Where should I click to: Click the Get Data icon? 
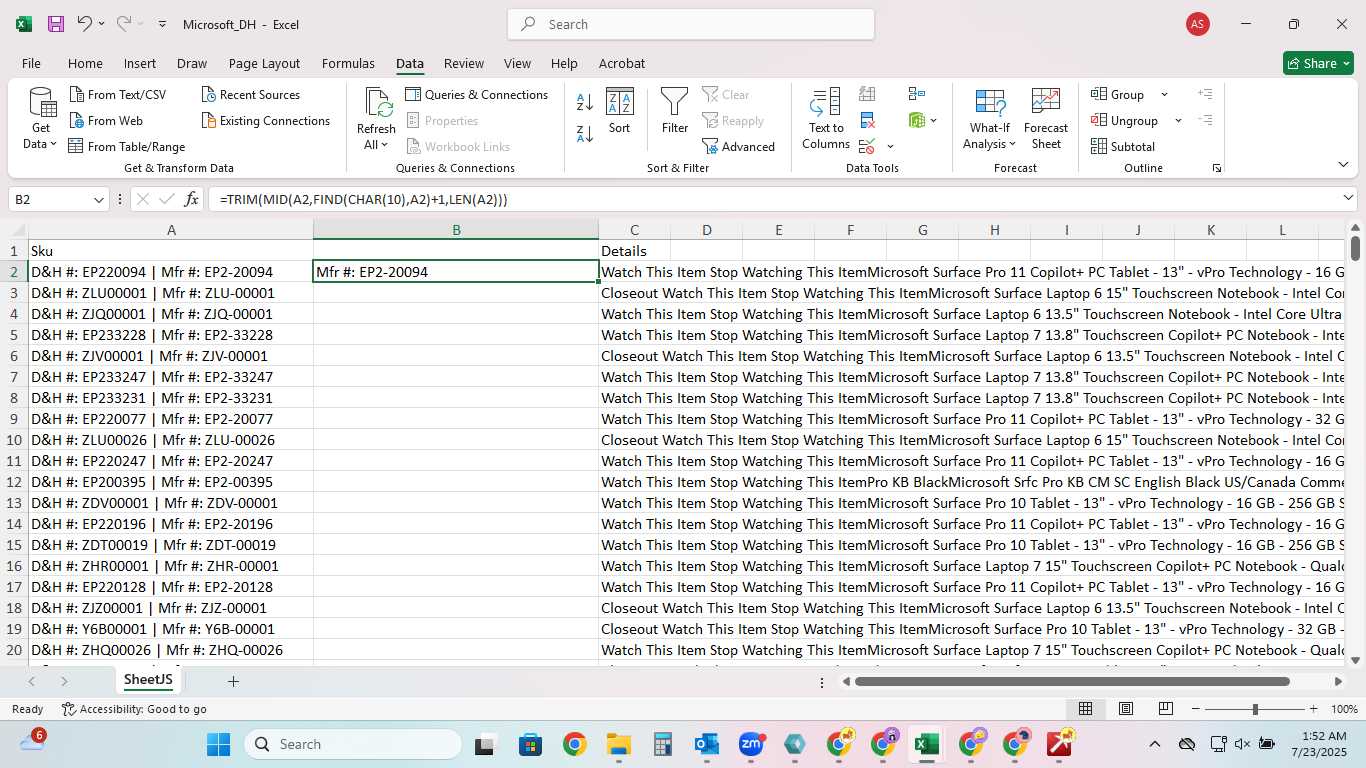42,104
